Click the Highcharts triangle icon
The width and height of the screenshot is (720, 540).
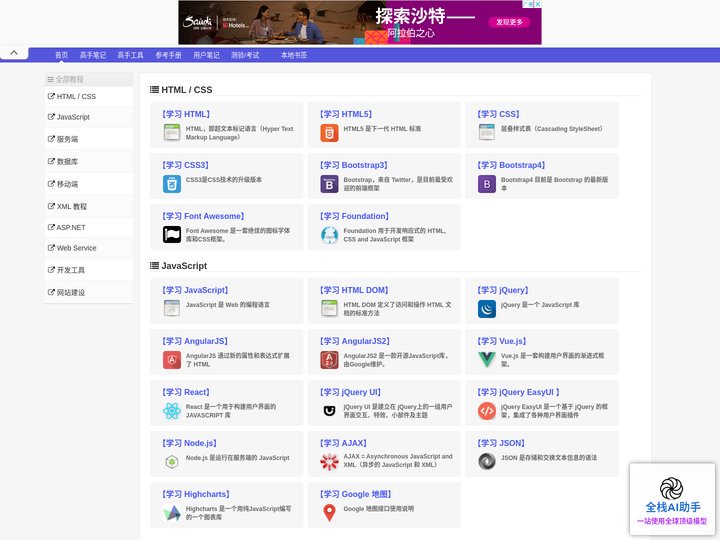(x=172, y=513)
